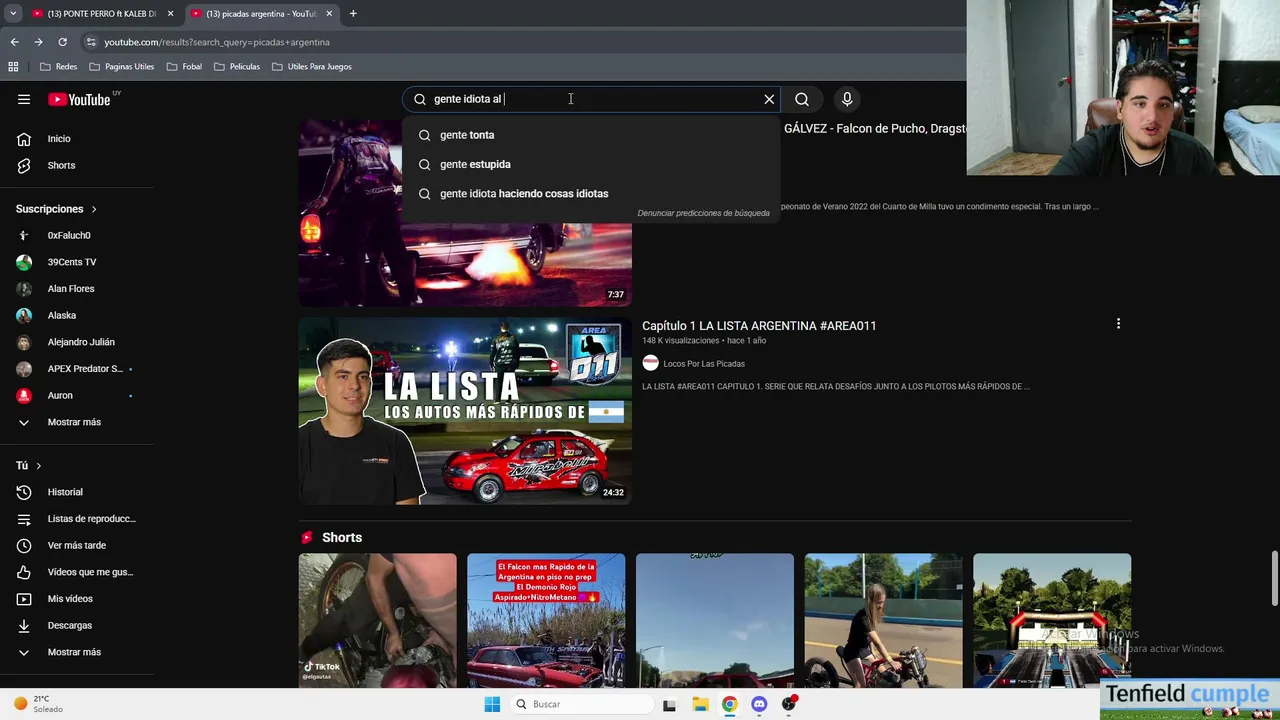Select the suggestion 'gente tonta'
The height and width of the screenshot is (720, 1280).
(x=591, y=135)
